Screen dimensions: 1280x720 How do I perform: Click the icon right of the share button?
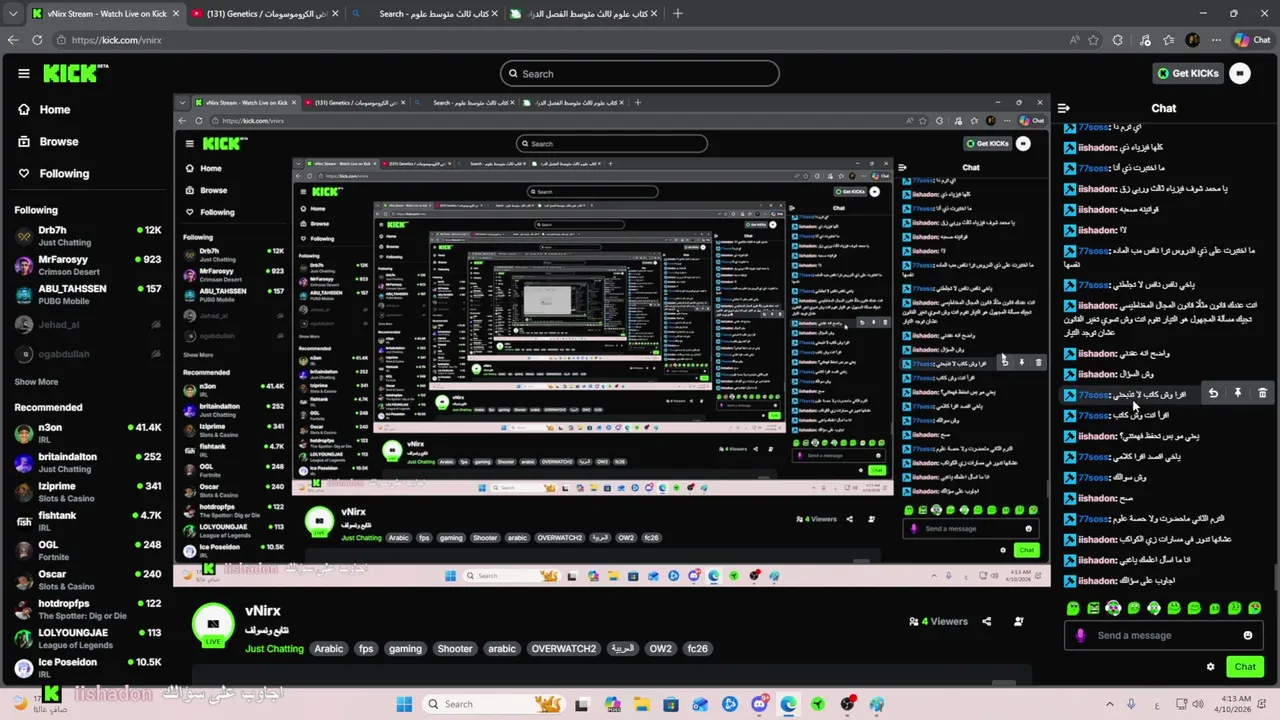1019,621
